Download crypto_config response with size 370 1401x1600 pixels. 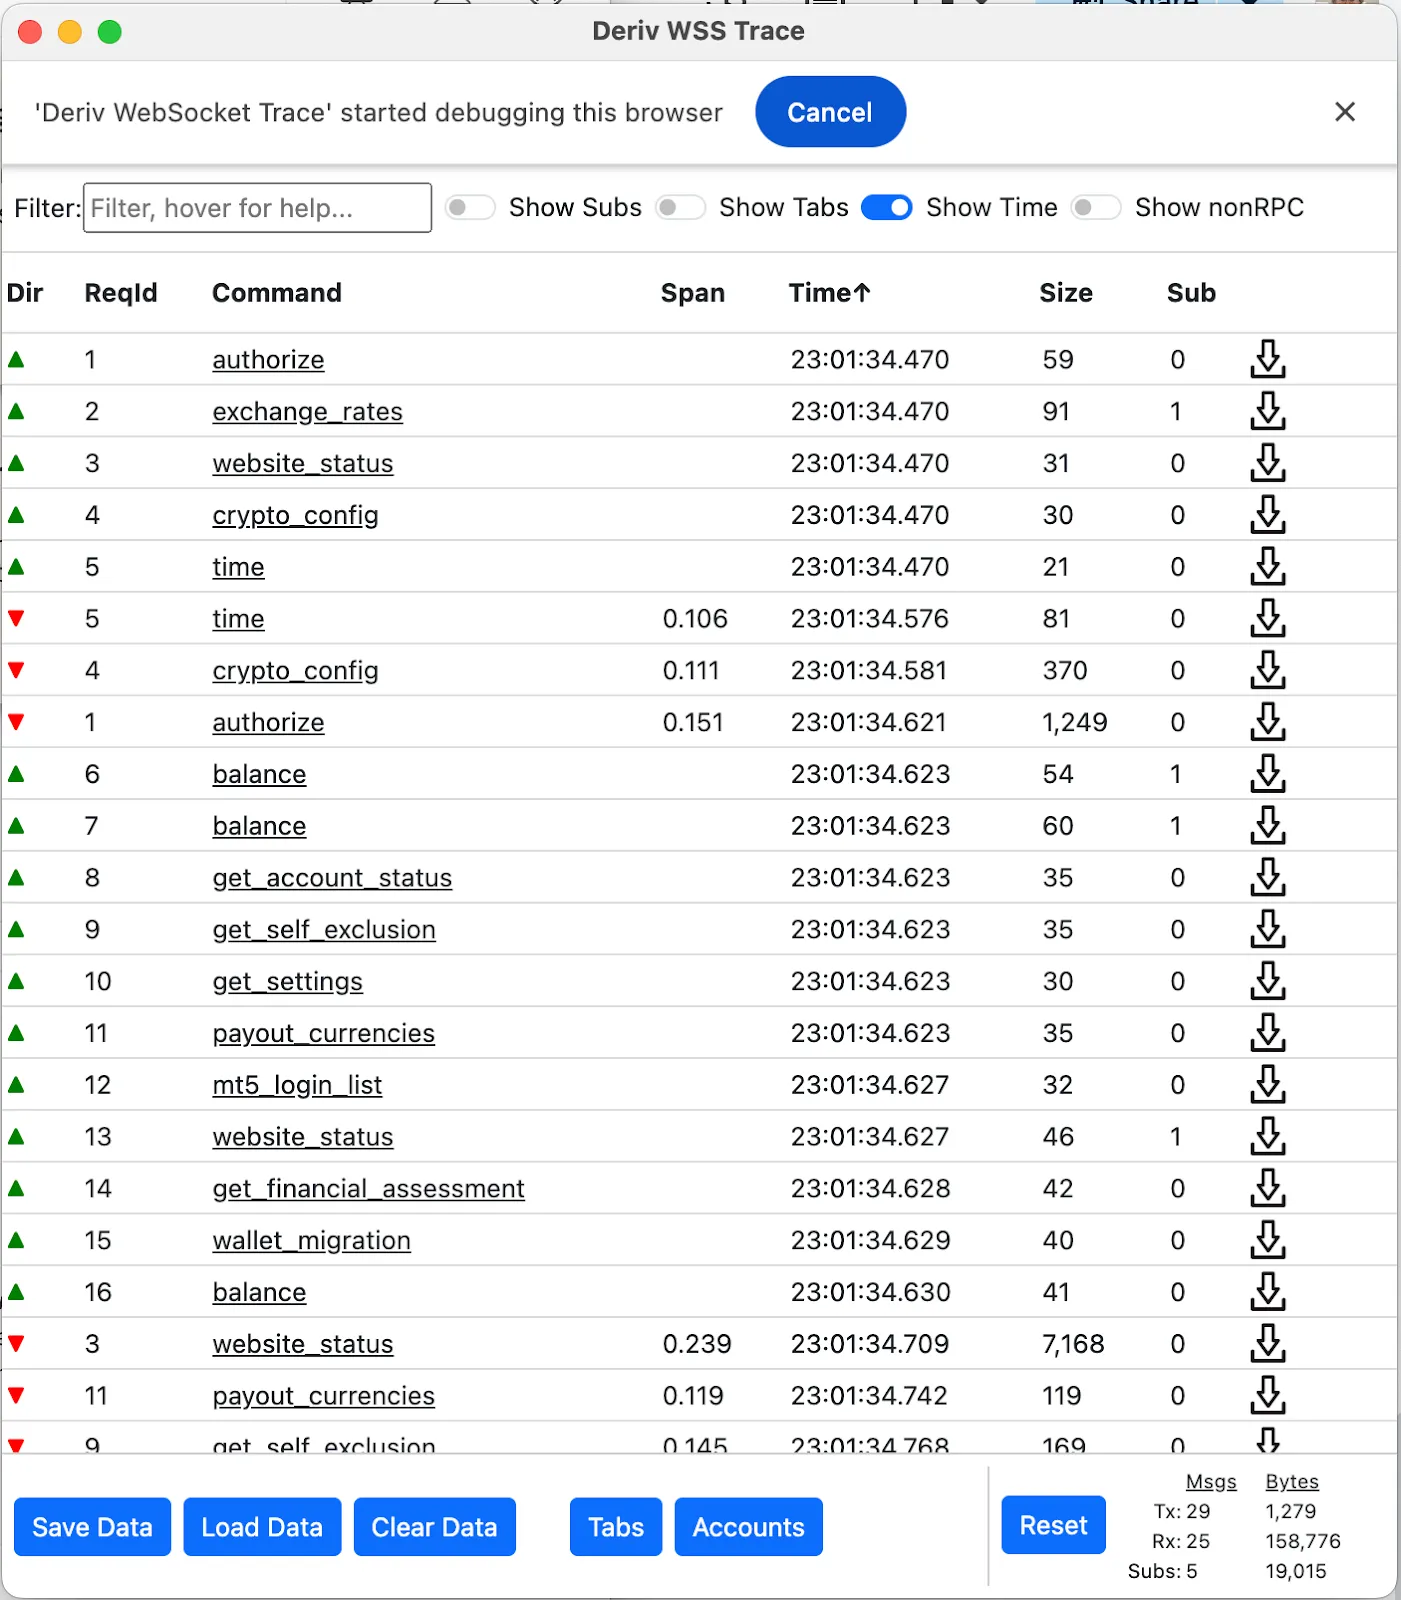[x=1268, y=670]
